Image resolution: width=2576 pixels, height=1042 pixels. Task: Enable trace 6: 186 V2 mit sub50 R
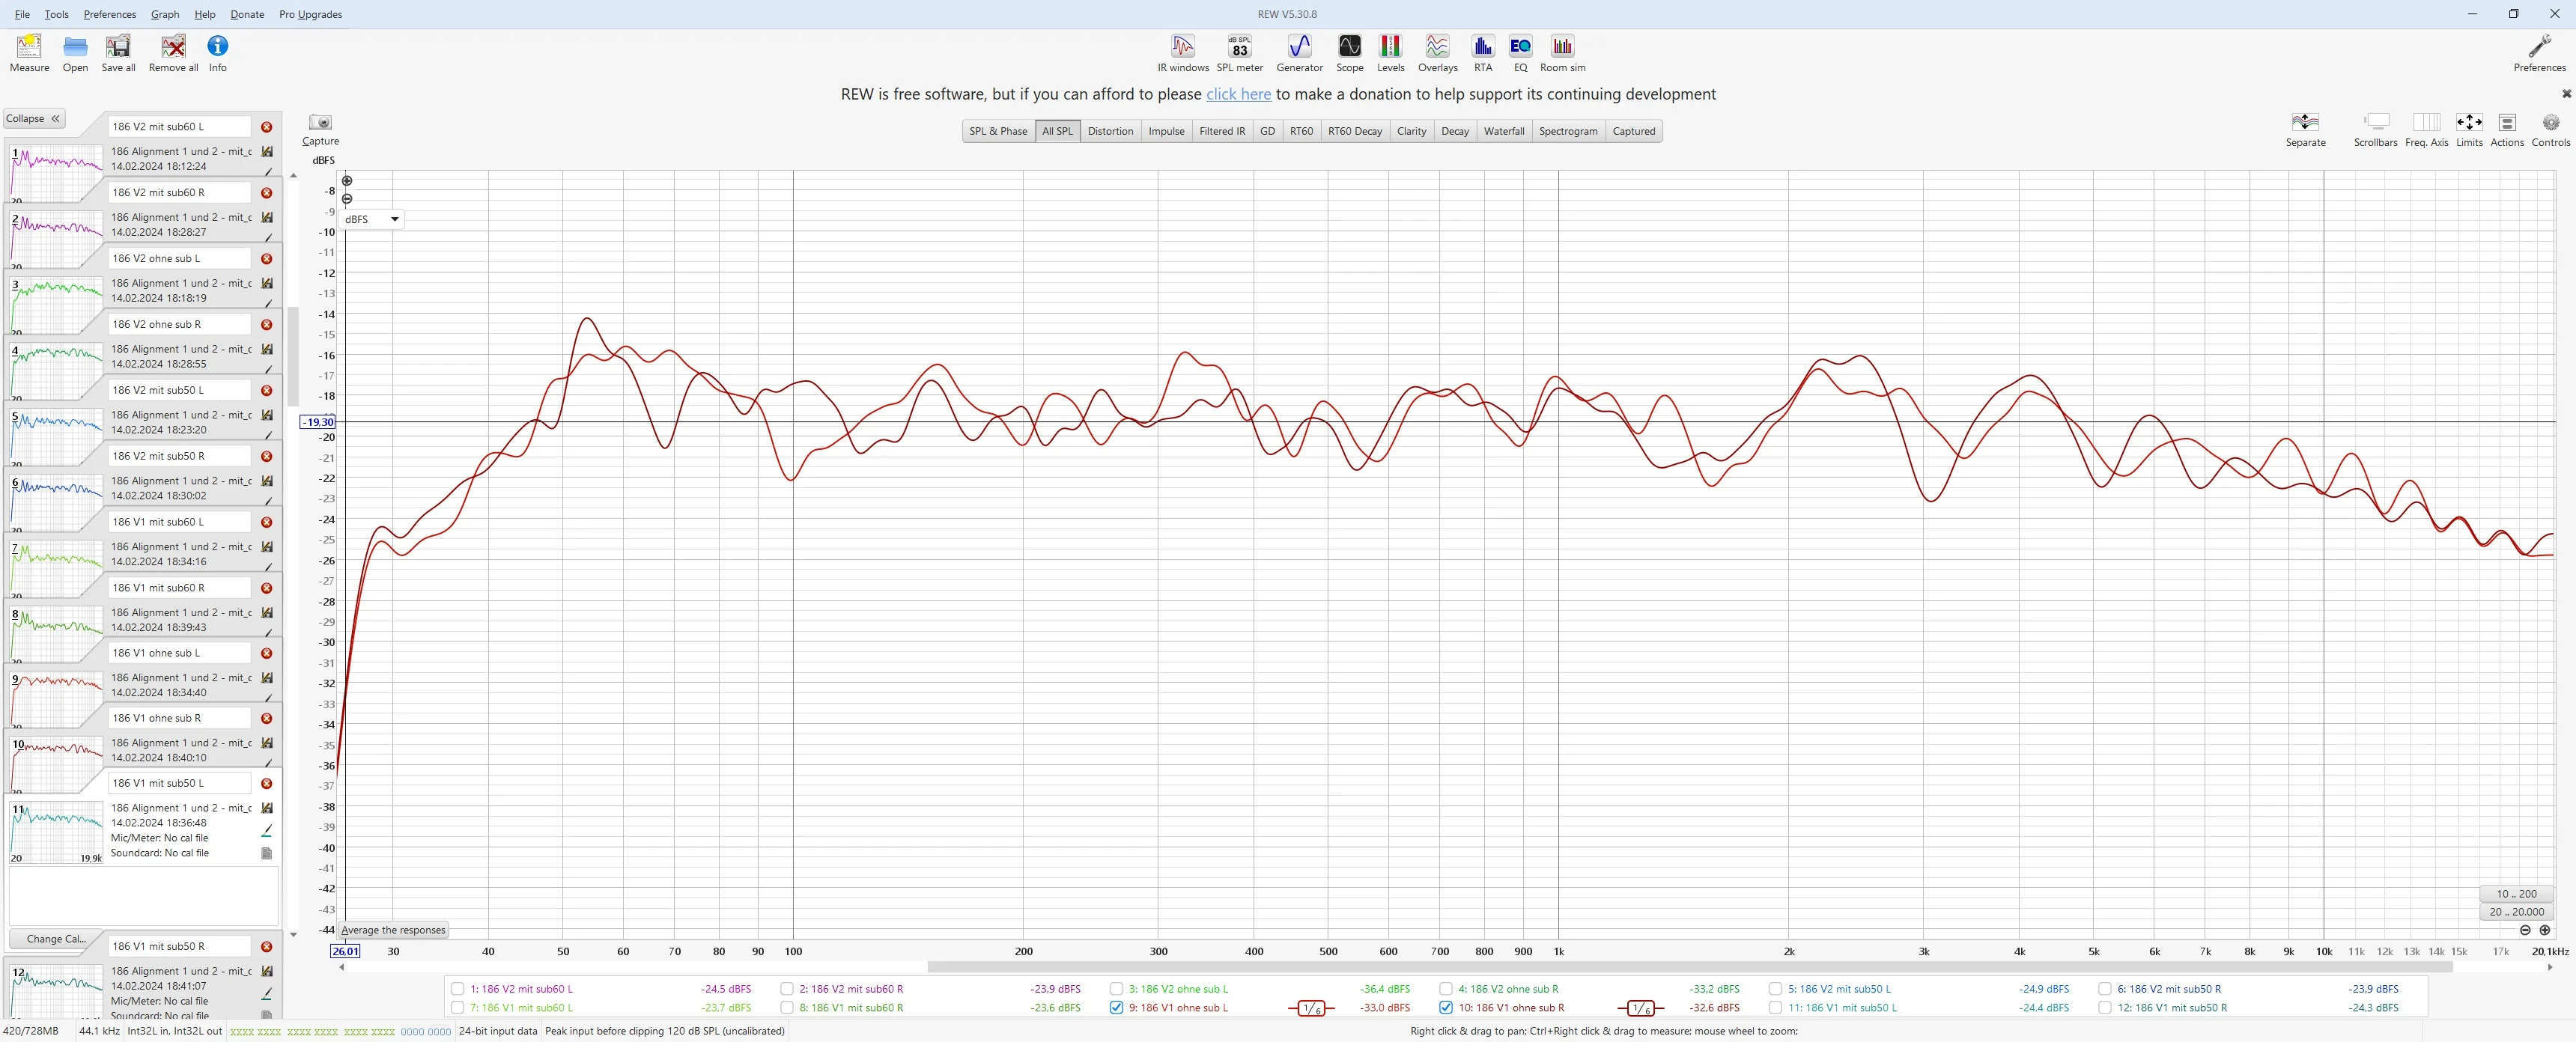tap(2104, 989)
